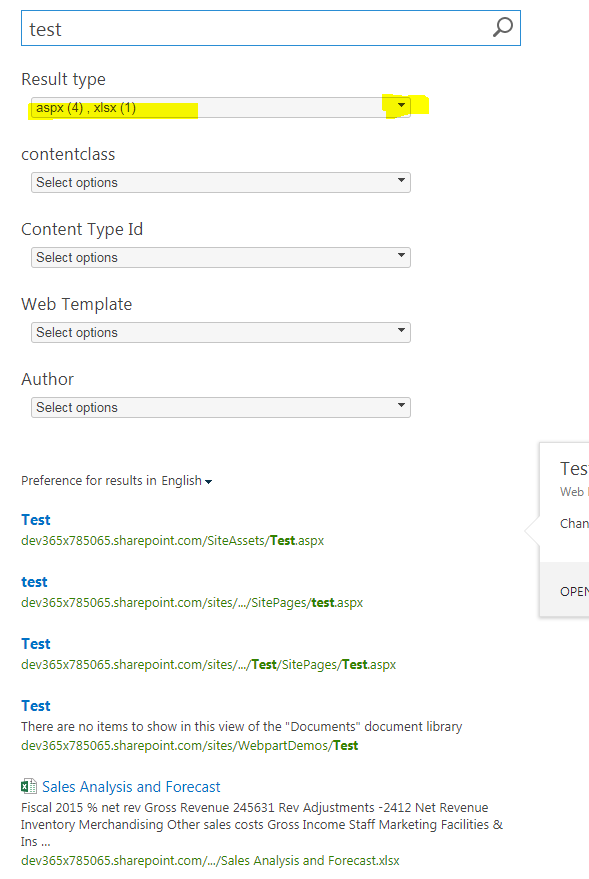Viewport: 589px width, 879px height.
Task: Open the first Test search result
Action: point(35,519)
